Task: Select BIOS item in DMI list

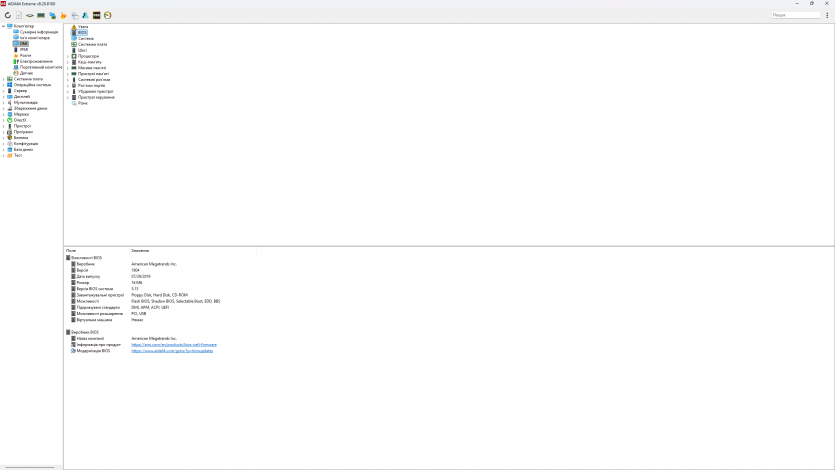Action: pyautogui.click(x=82, y=32)
